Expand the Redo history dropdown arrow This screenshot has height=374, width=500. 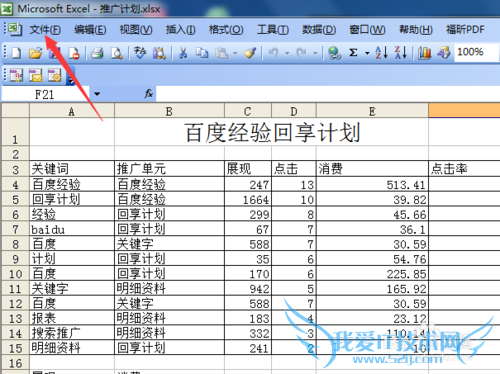[315, 53]
